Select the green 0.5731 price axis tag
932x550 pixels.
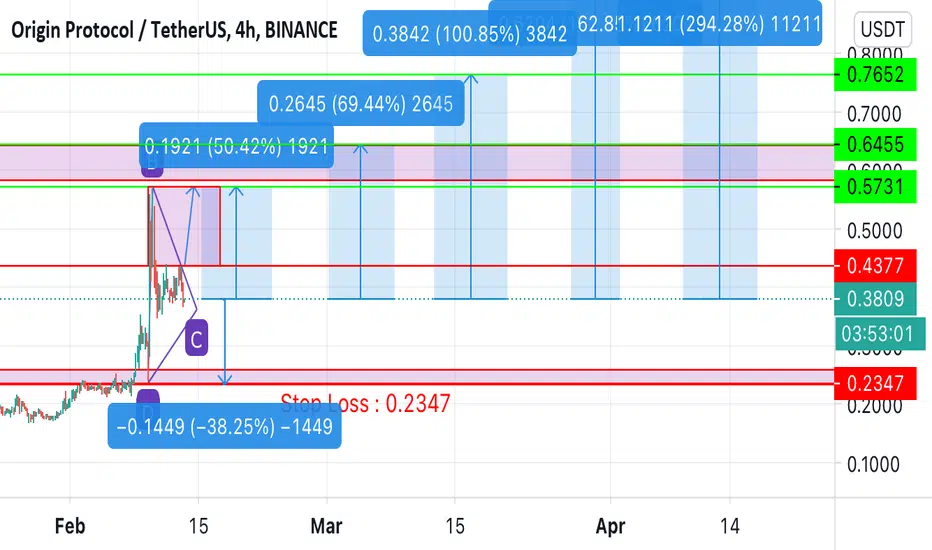[x=875, y=186]
